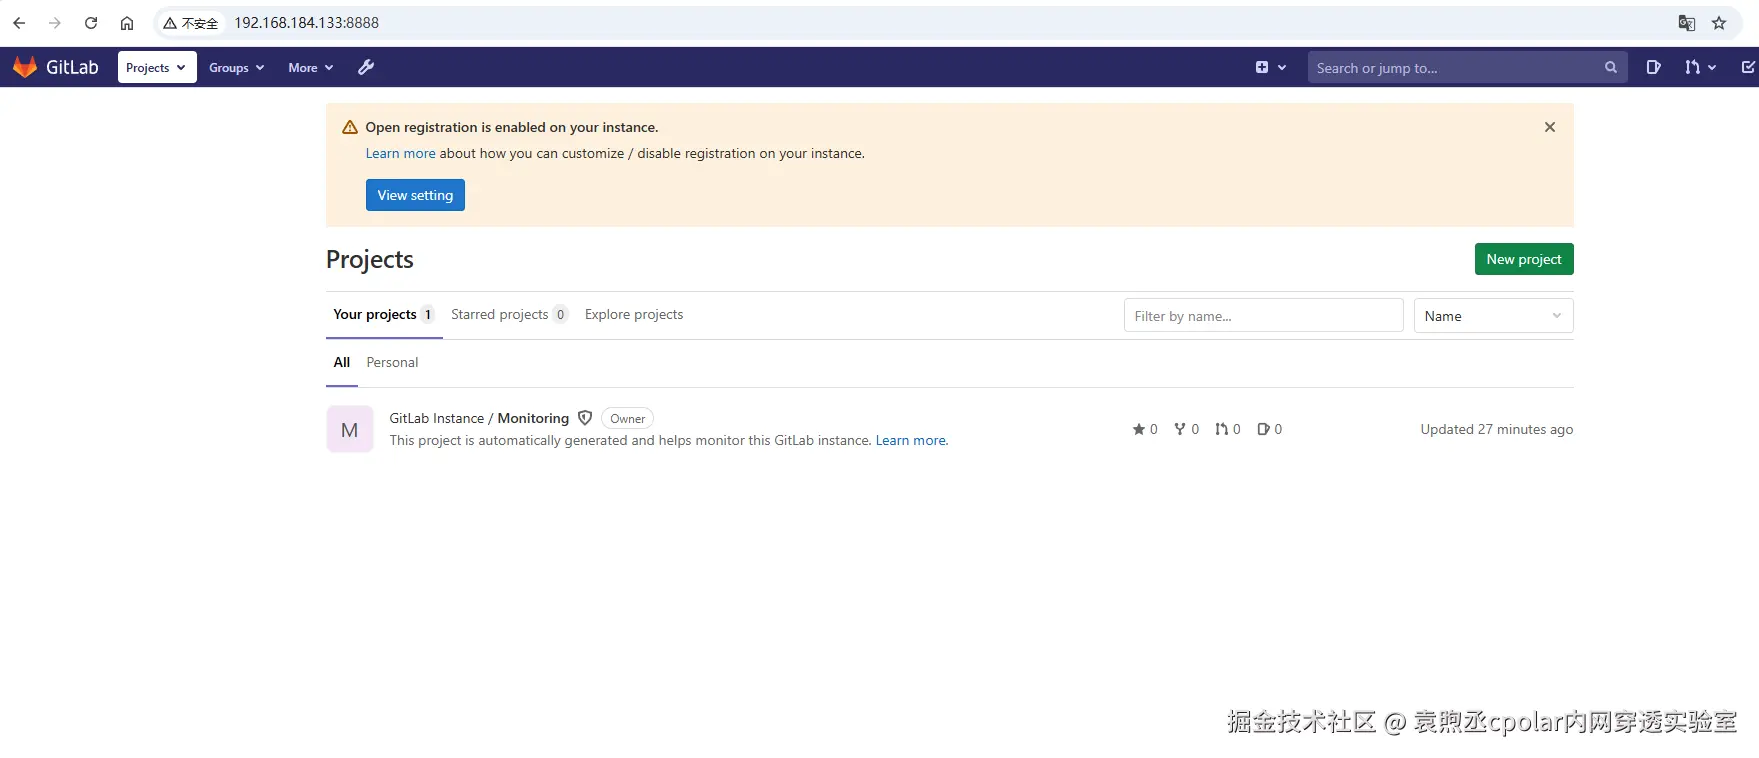1759x758 pixels.
Task: Click the browser address bar URL
Action: (x=307, y=23)
